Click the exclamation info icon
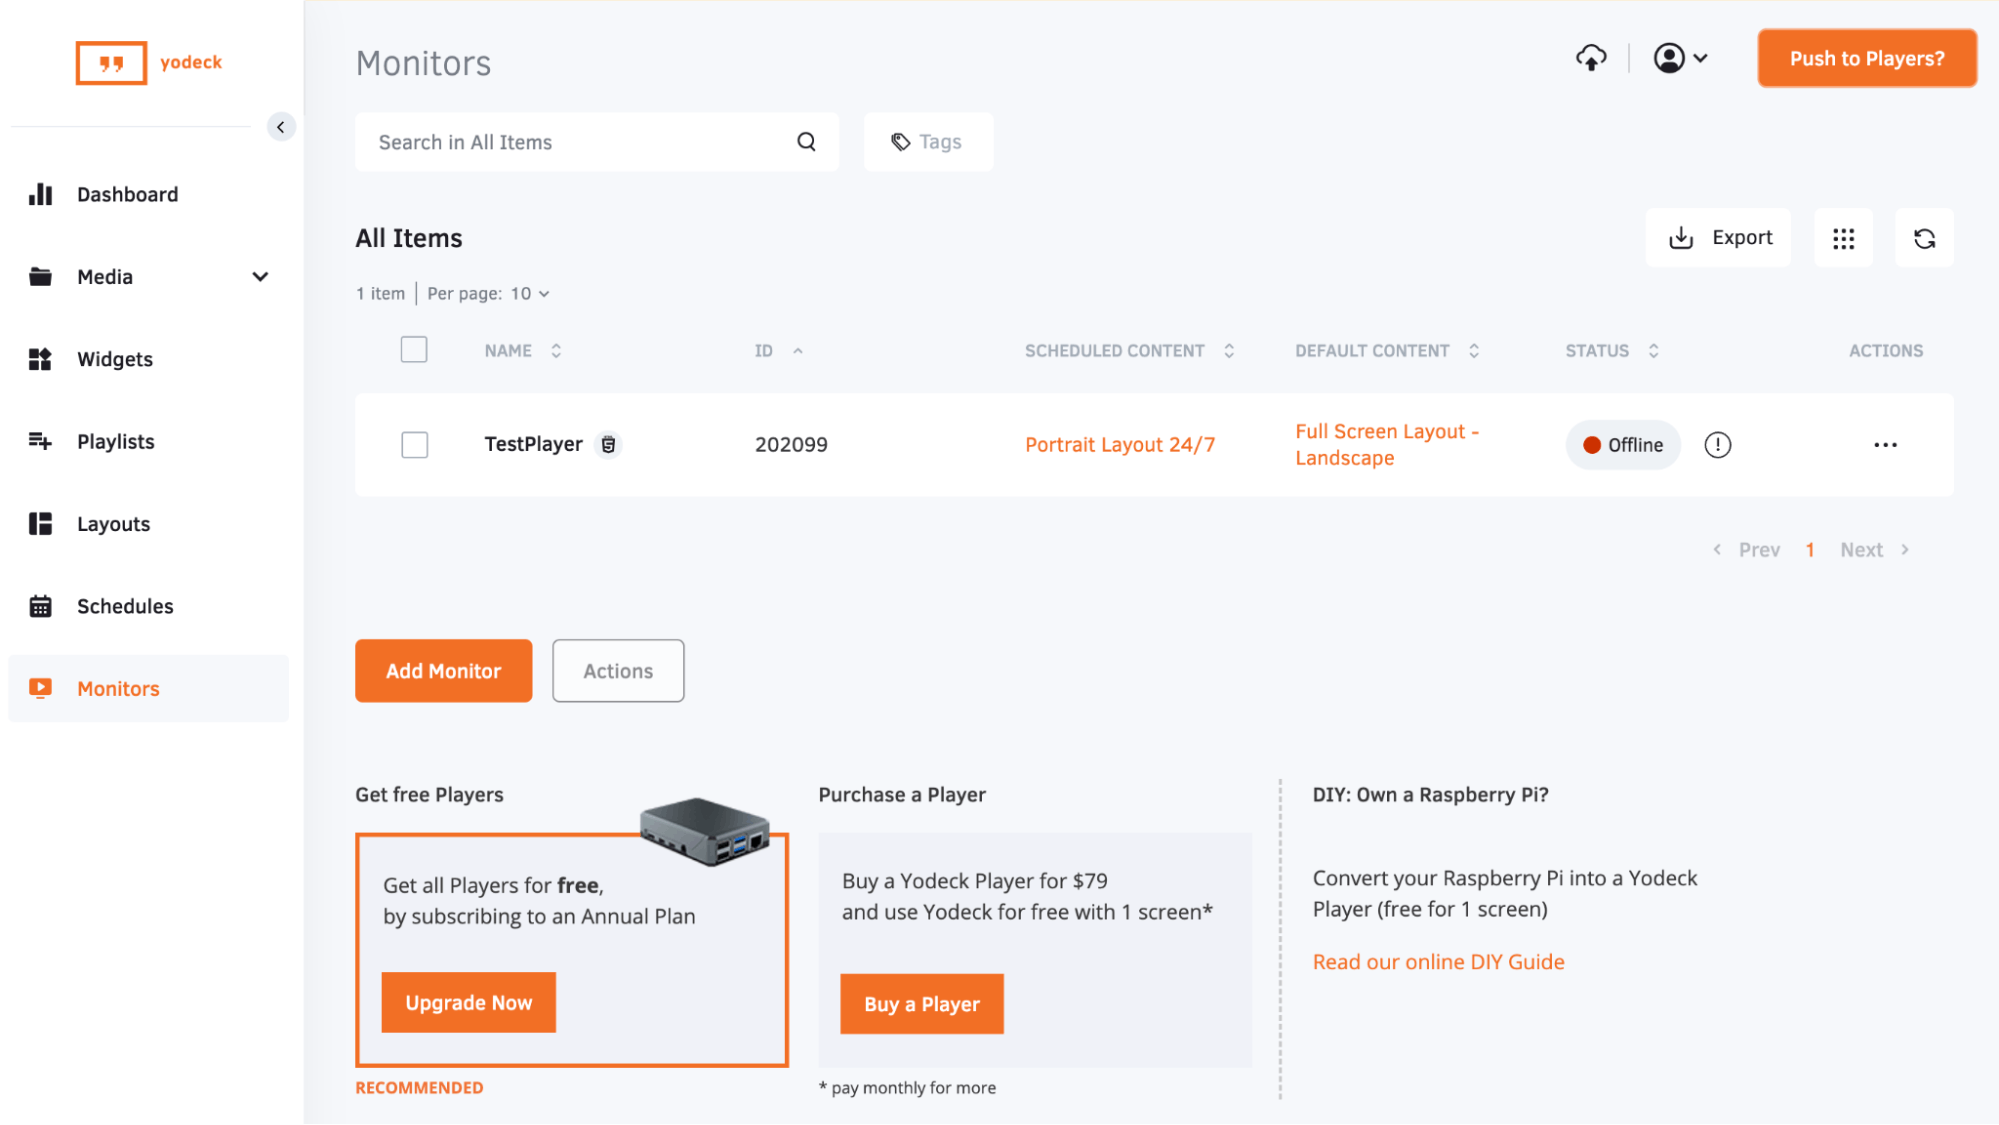 (1717, 445)
